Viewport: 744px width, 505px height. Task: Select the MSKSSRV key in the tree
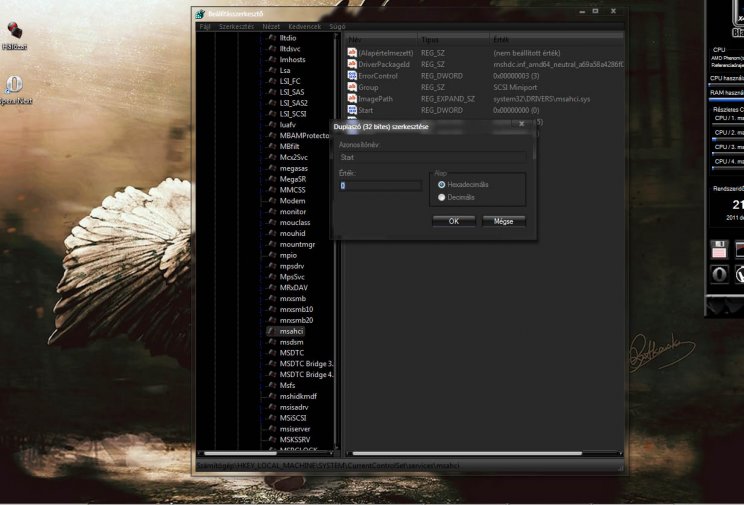[x=295, y=440]
